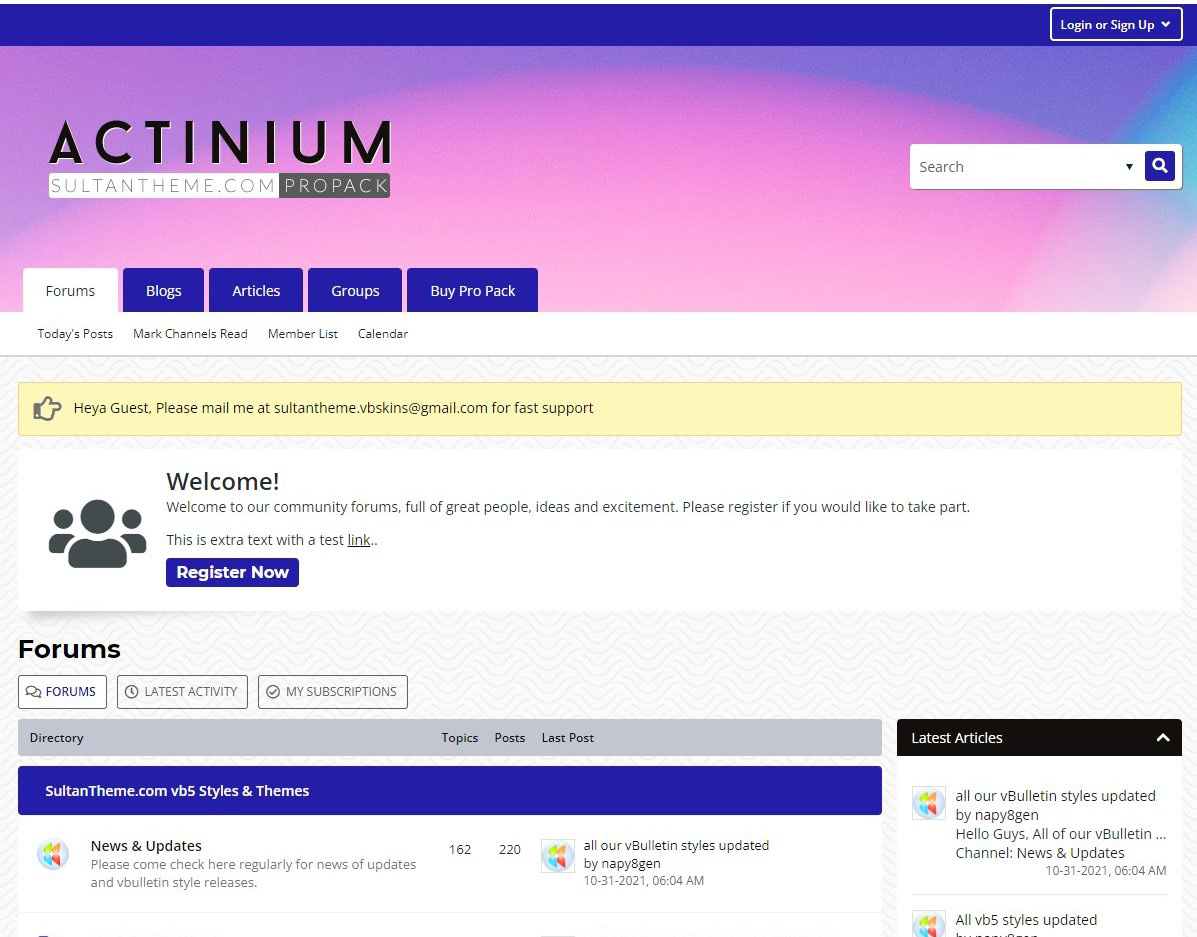Image resolution: width=1197 pixels, height=937 pixels.
Task: Click avatar beside 'All vb5 styles updated' article
Action: point(929,924)
